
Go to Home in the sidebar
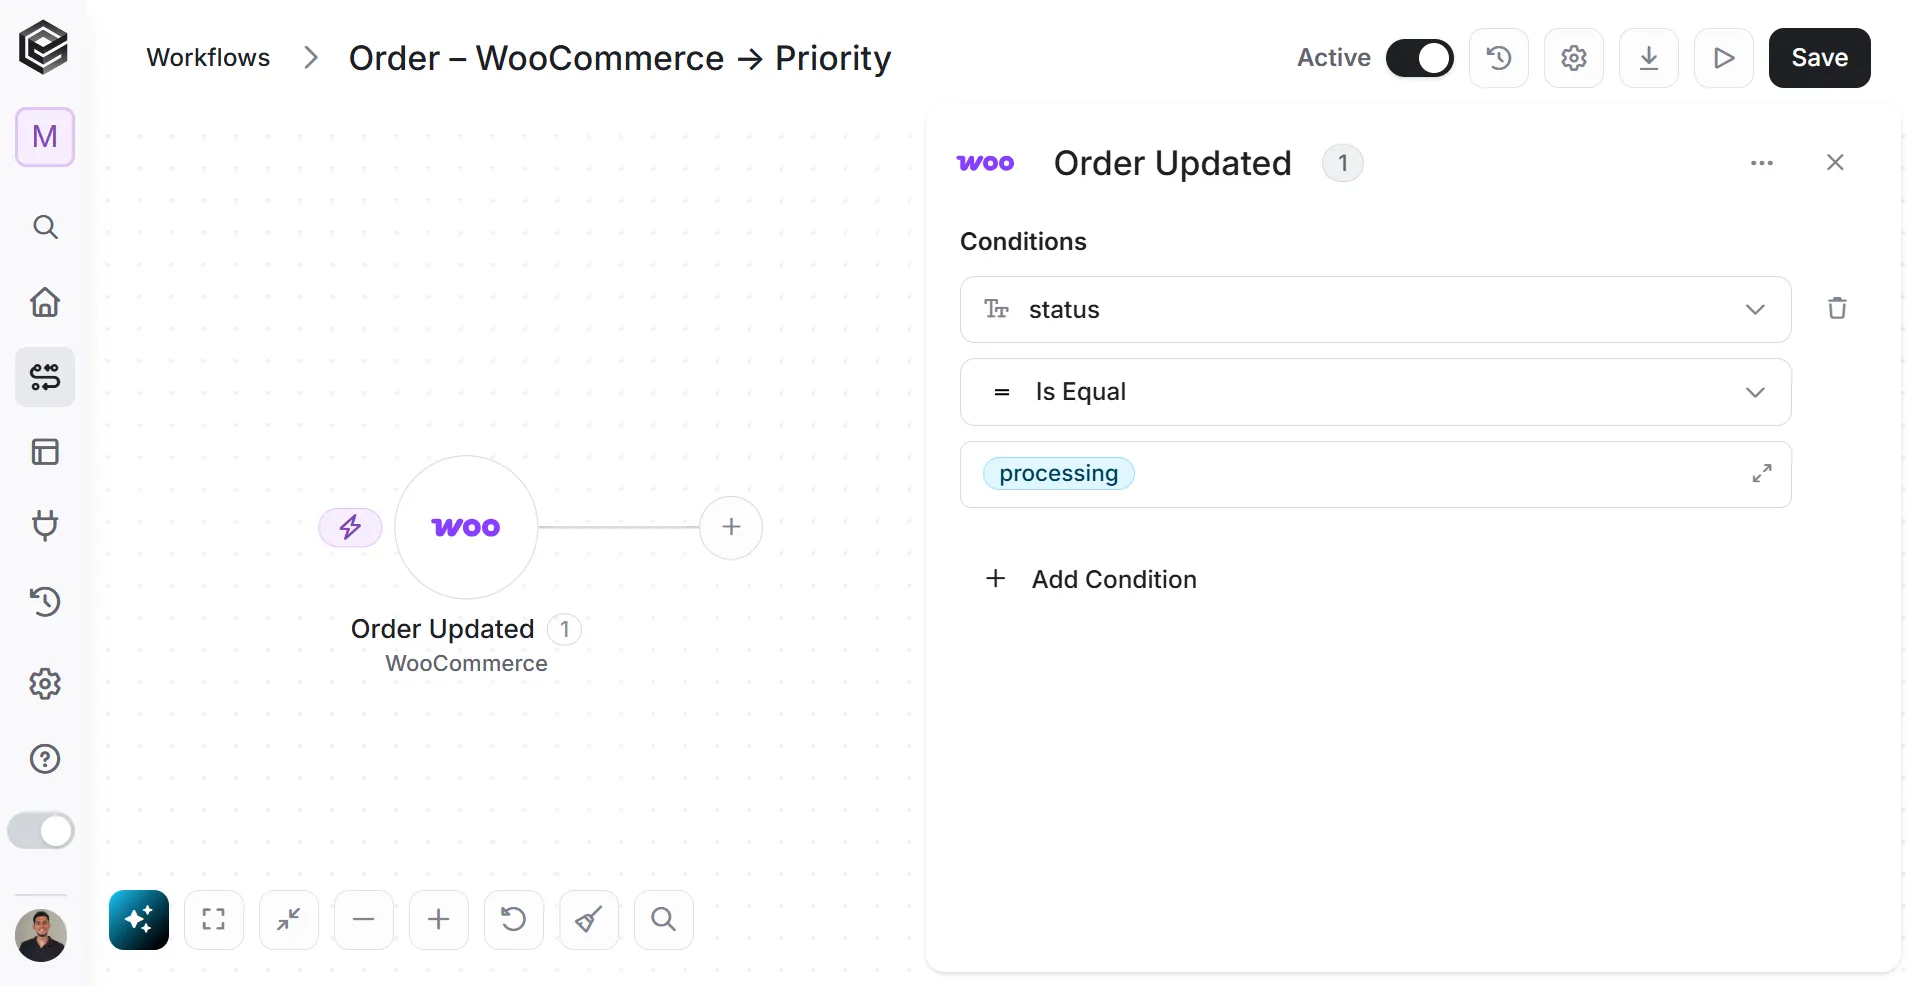(x=45, y=302)
